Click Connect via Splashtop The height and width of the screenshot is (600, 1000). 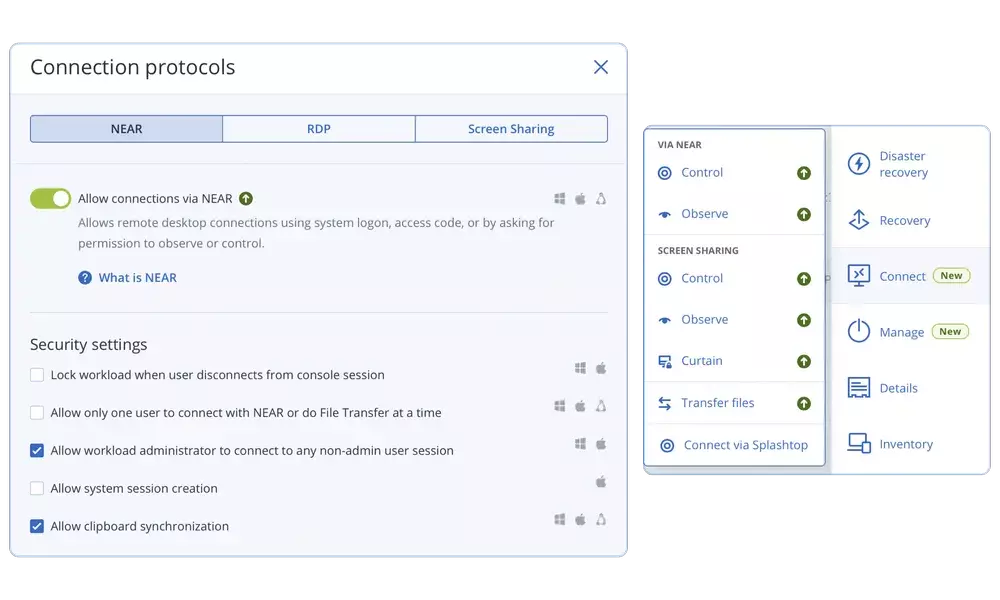pyautogui.click(x=745, y=445)
